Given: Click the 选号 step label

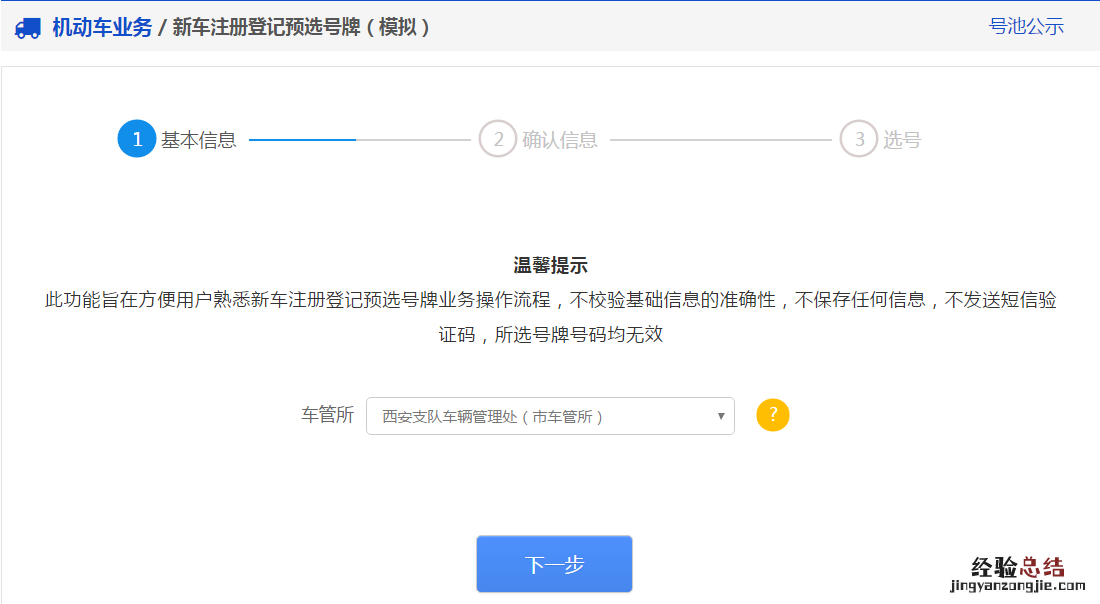Looking at the screenshot, I should (899, 139).
